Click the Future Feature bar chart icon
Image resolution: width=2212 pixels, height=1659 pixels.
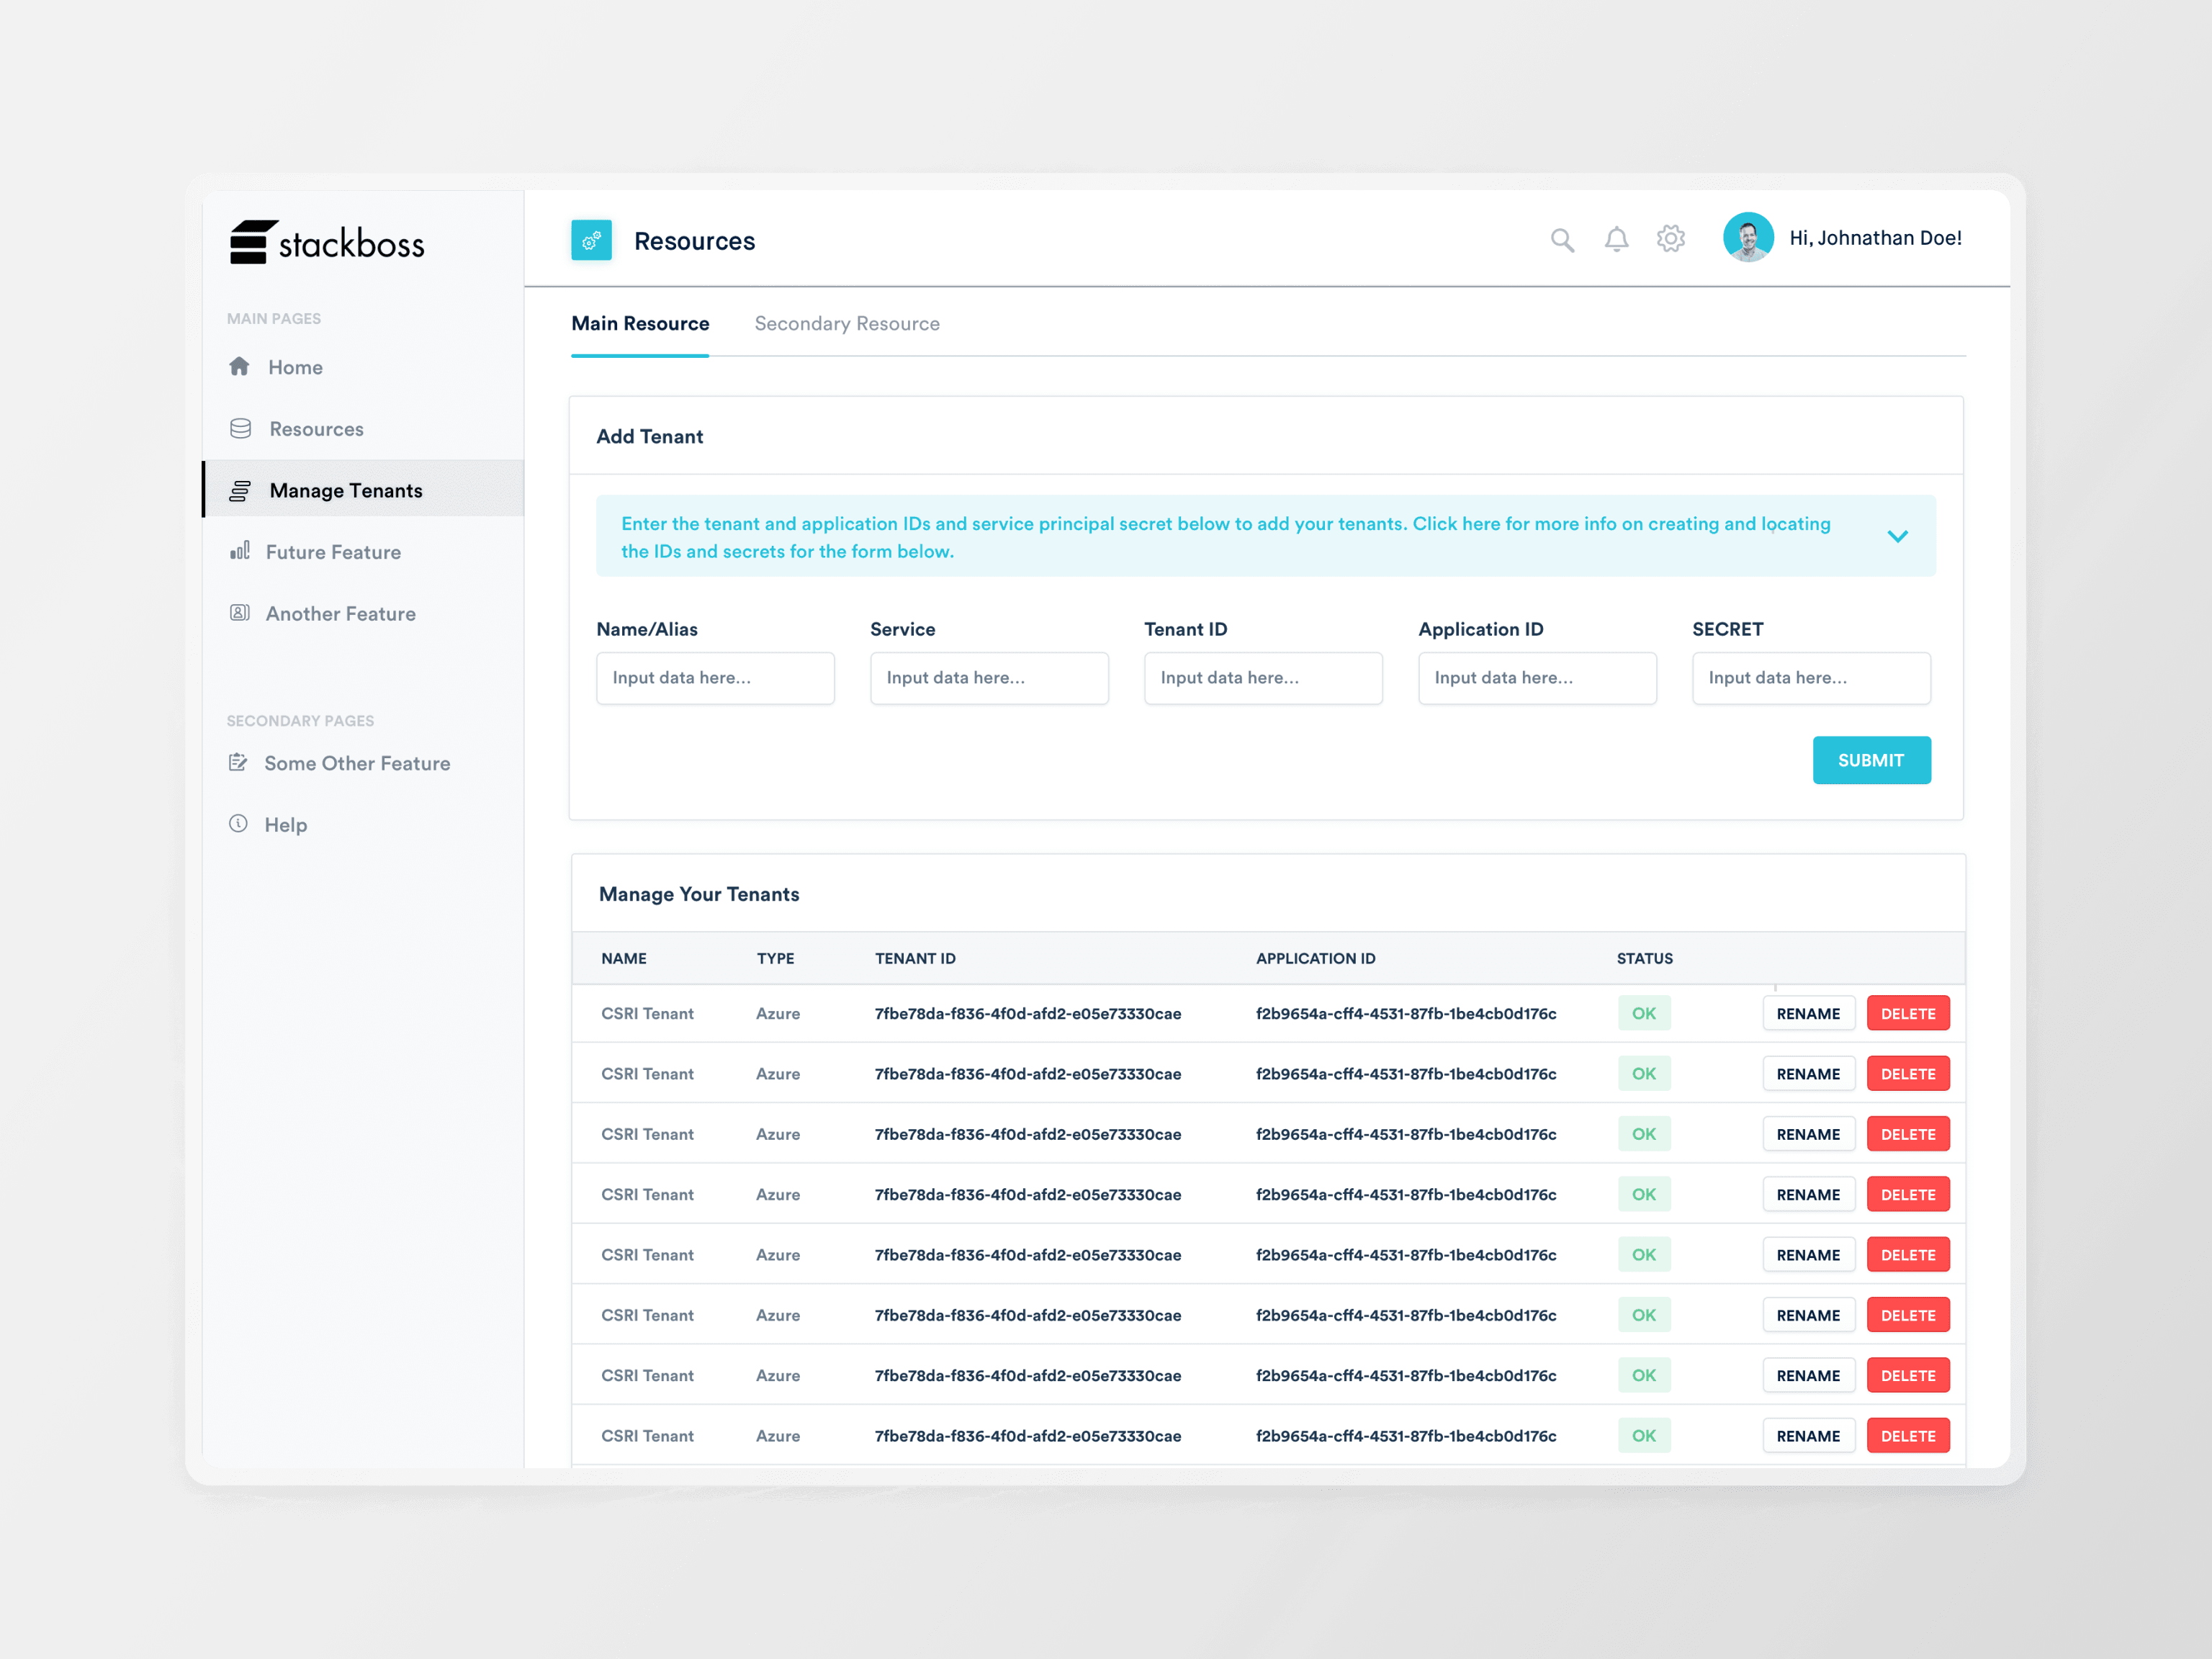[240, 551]
